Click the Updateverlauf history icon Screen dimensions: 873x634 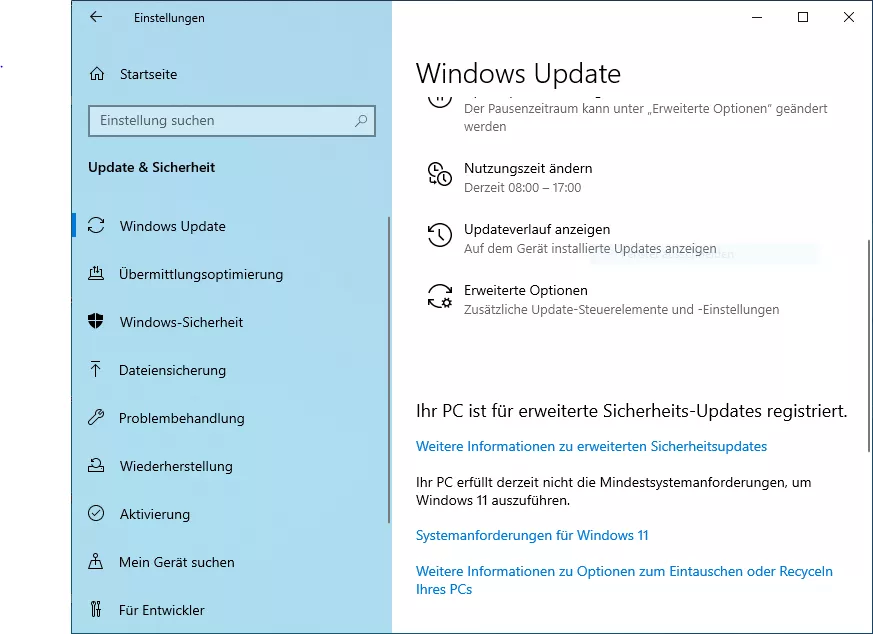439,235
